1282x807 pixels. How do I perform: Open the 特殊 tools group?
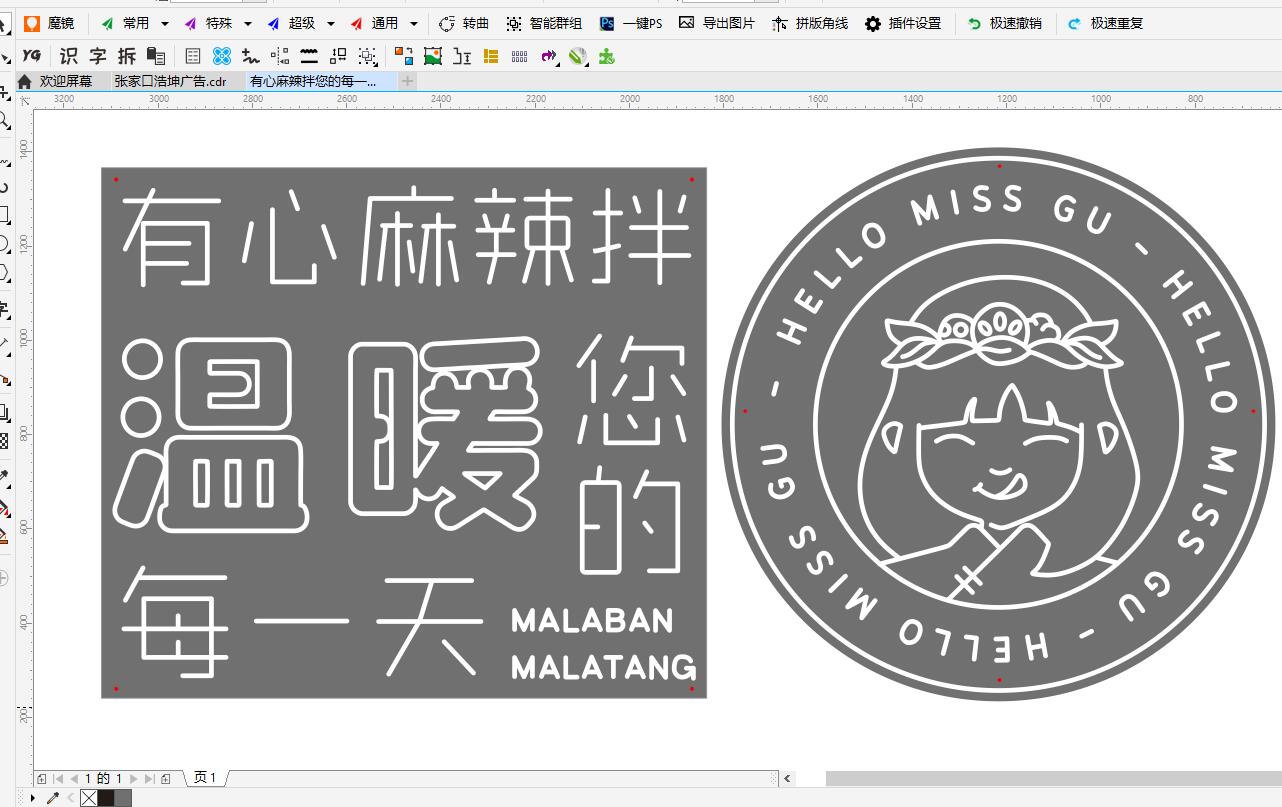tap(208, 23)
